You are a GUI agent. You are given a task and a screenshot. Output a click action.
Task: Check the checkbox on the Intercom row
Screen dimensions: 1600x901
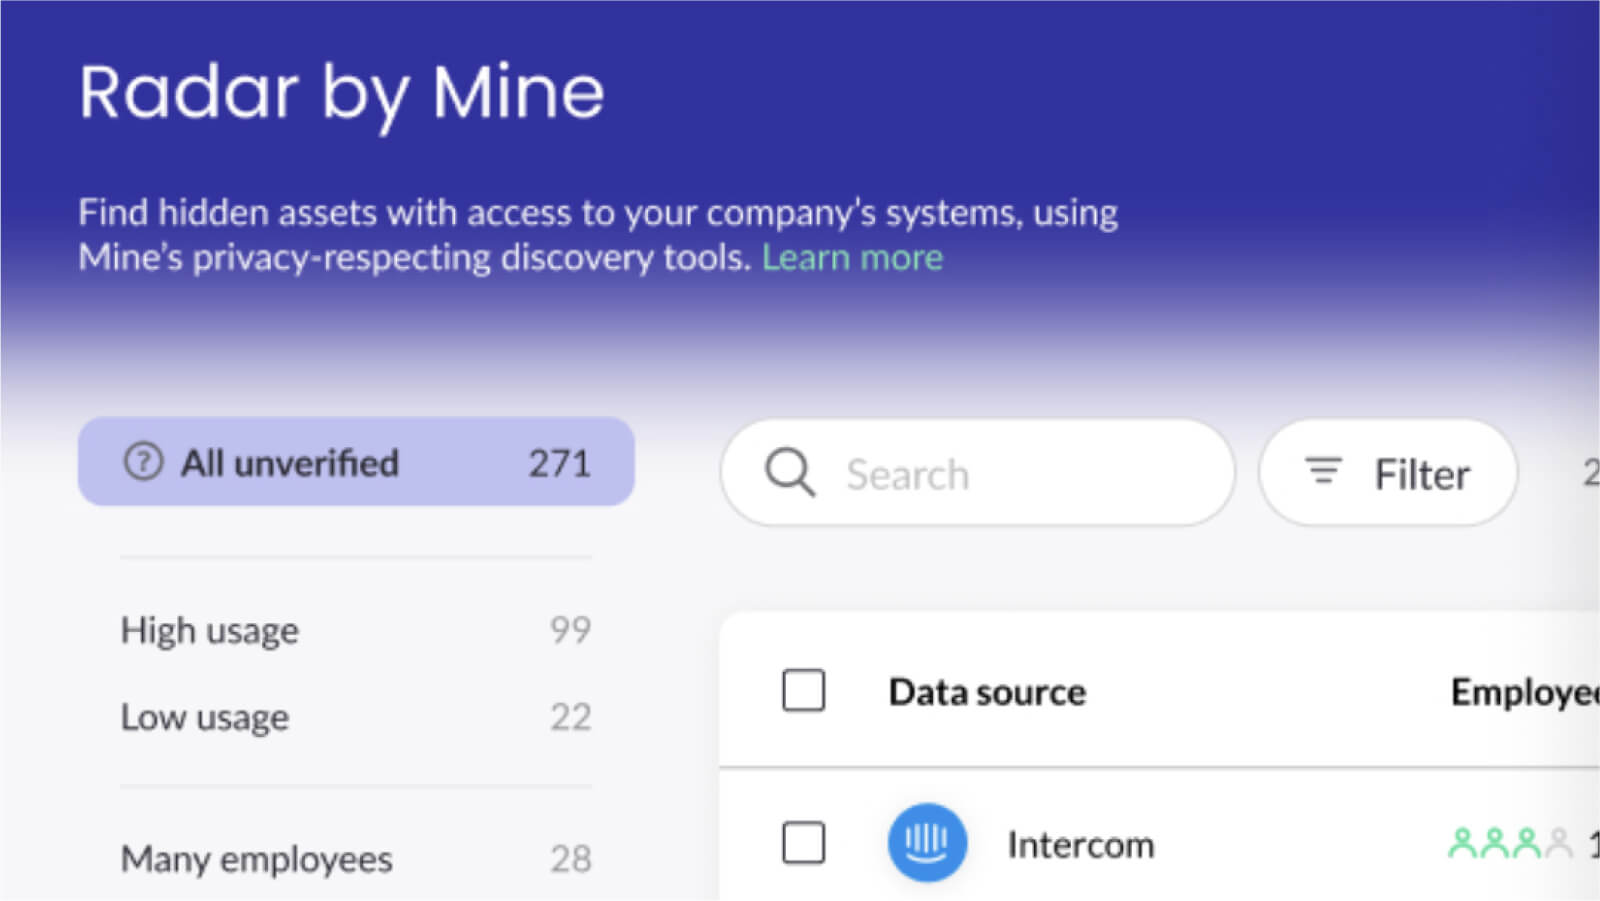[x=803, y=844]
